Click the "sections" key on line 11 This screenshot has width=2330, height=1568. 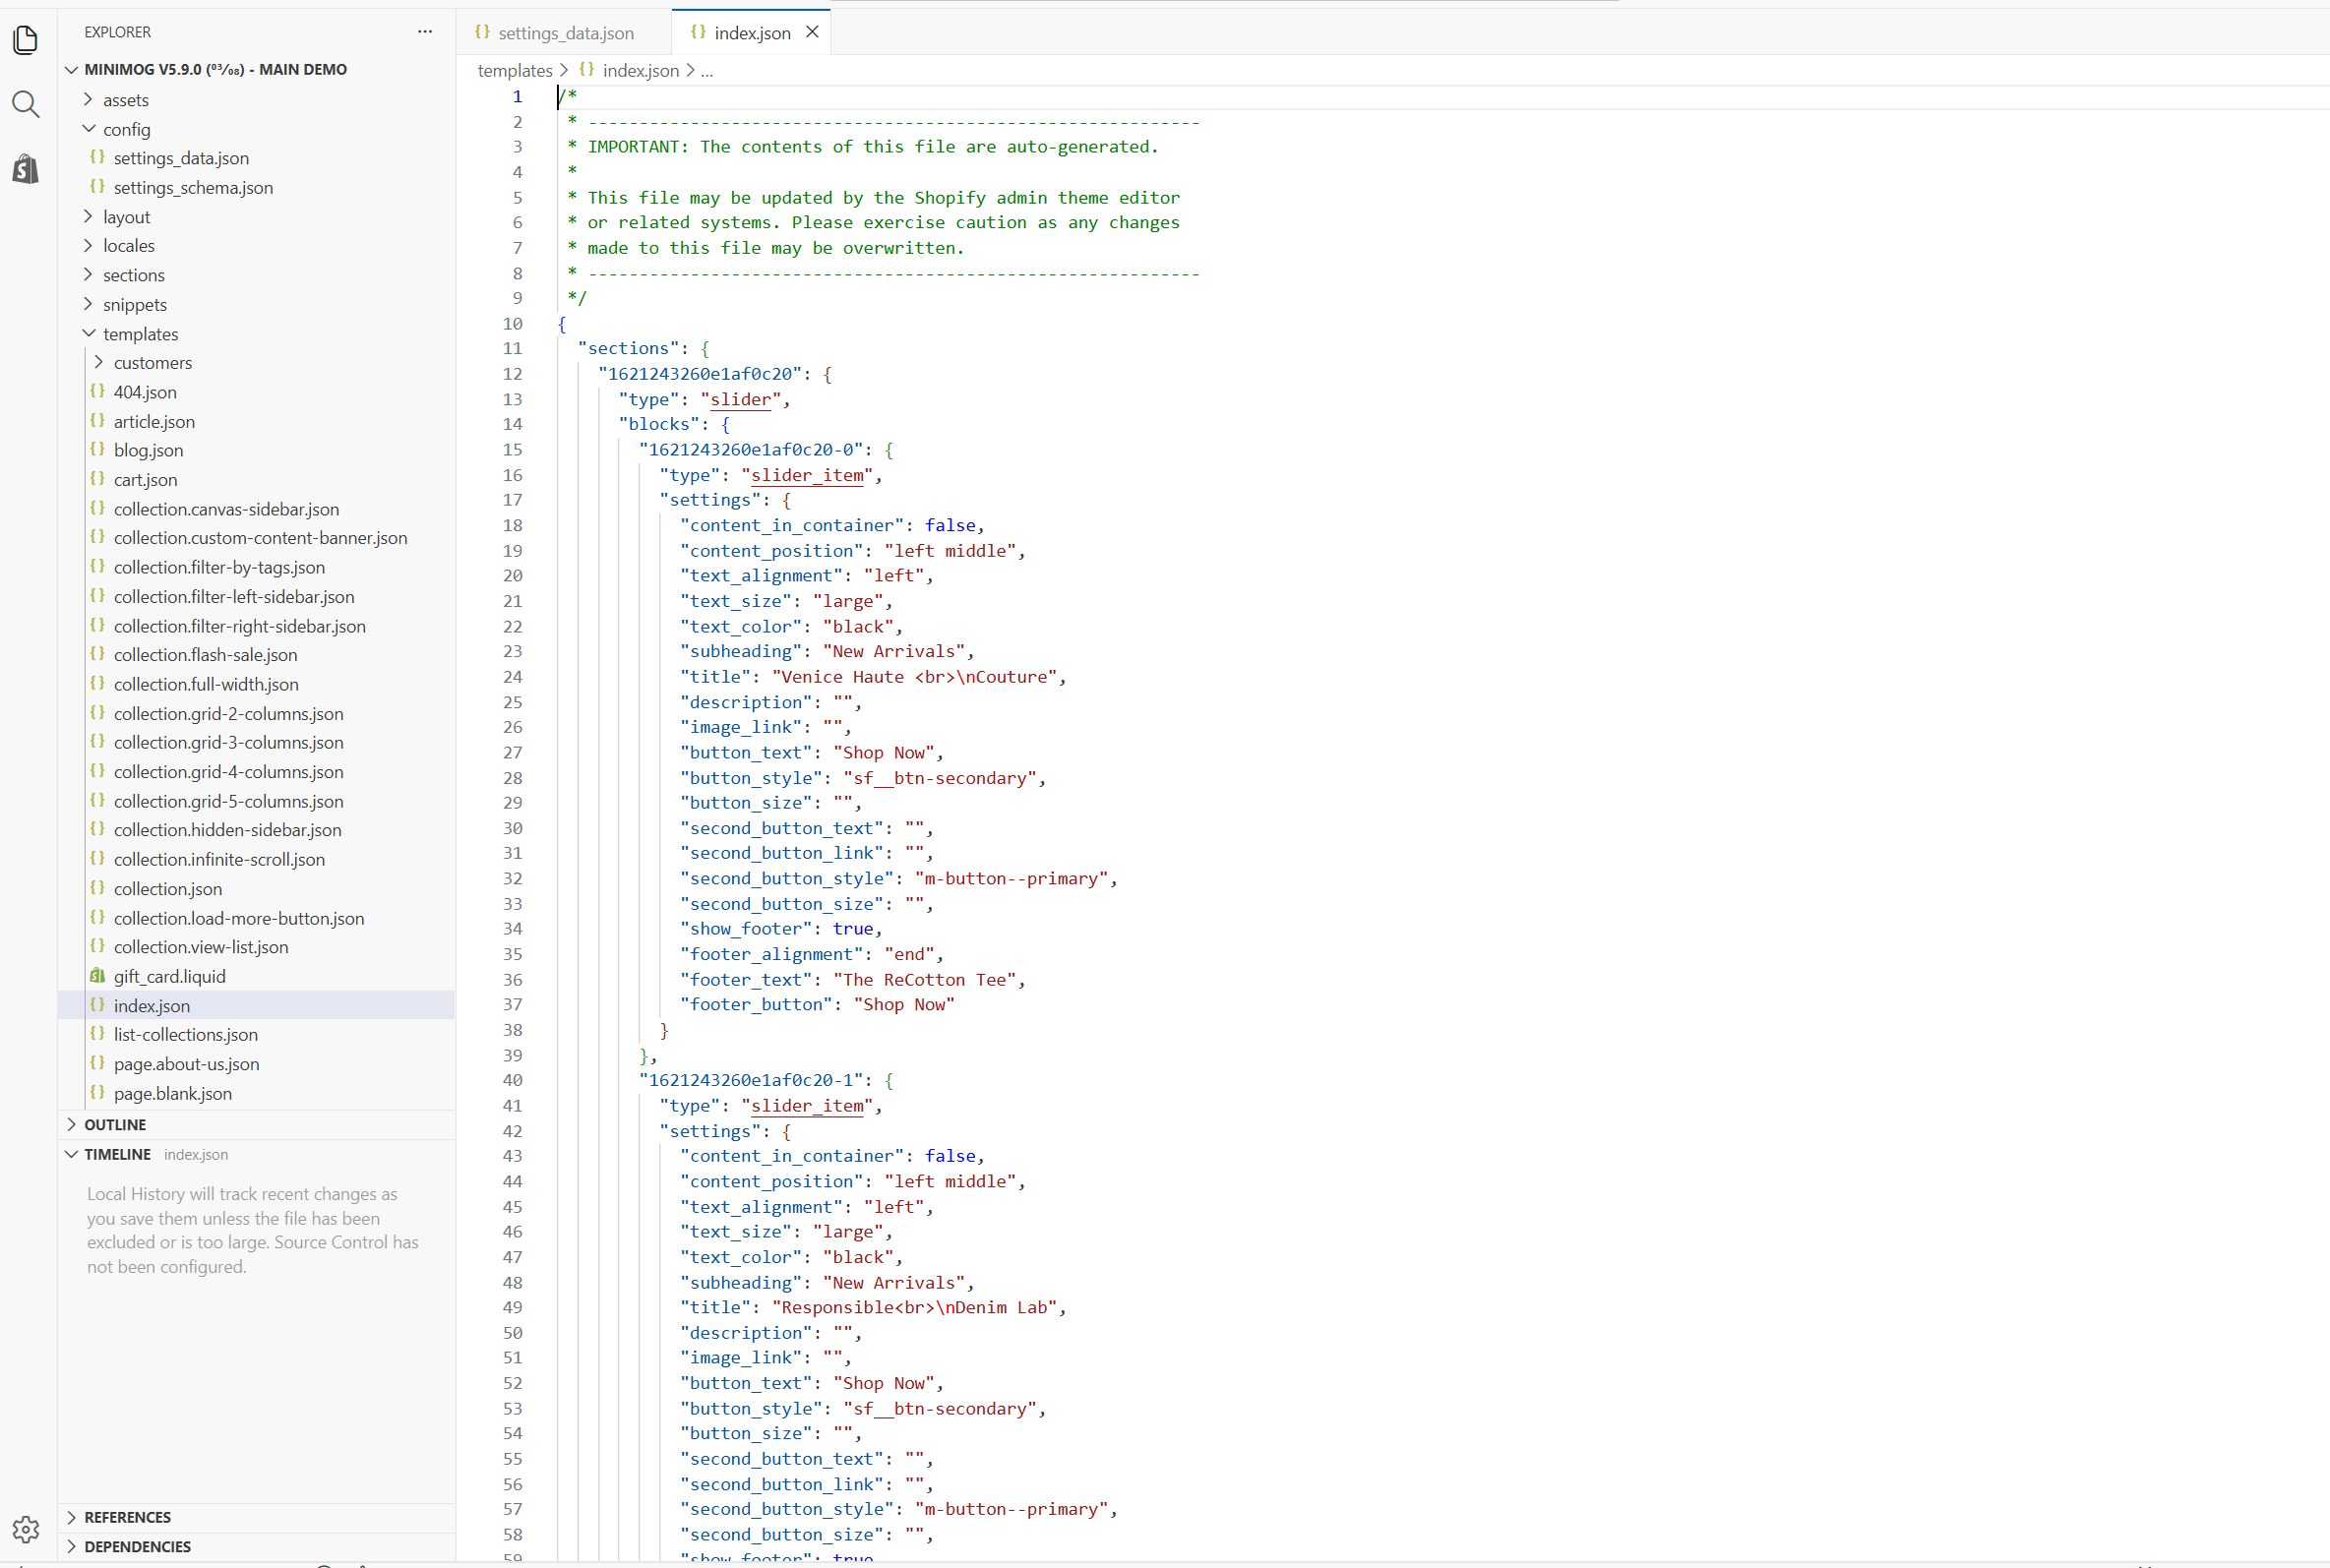point(628,348)
